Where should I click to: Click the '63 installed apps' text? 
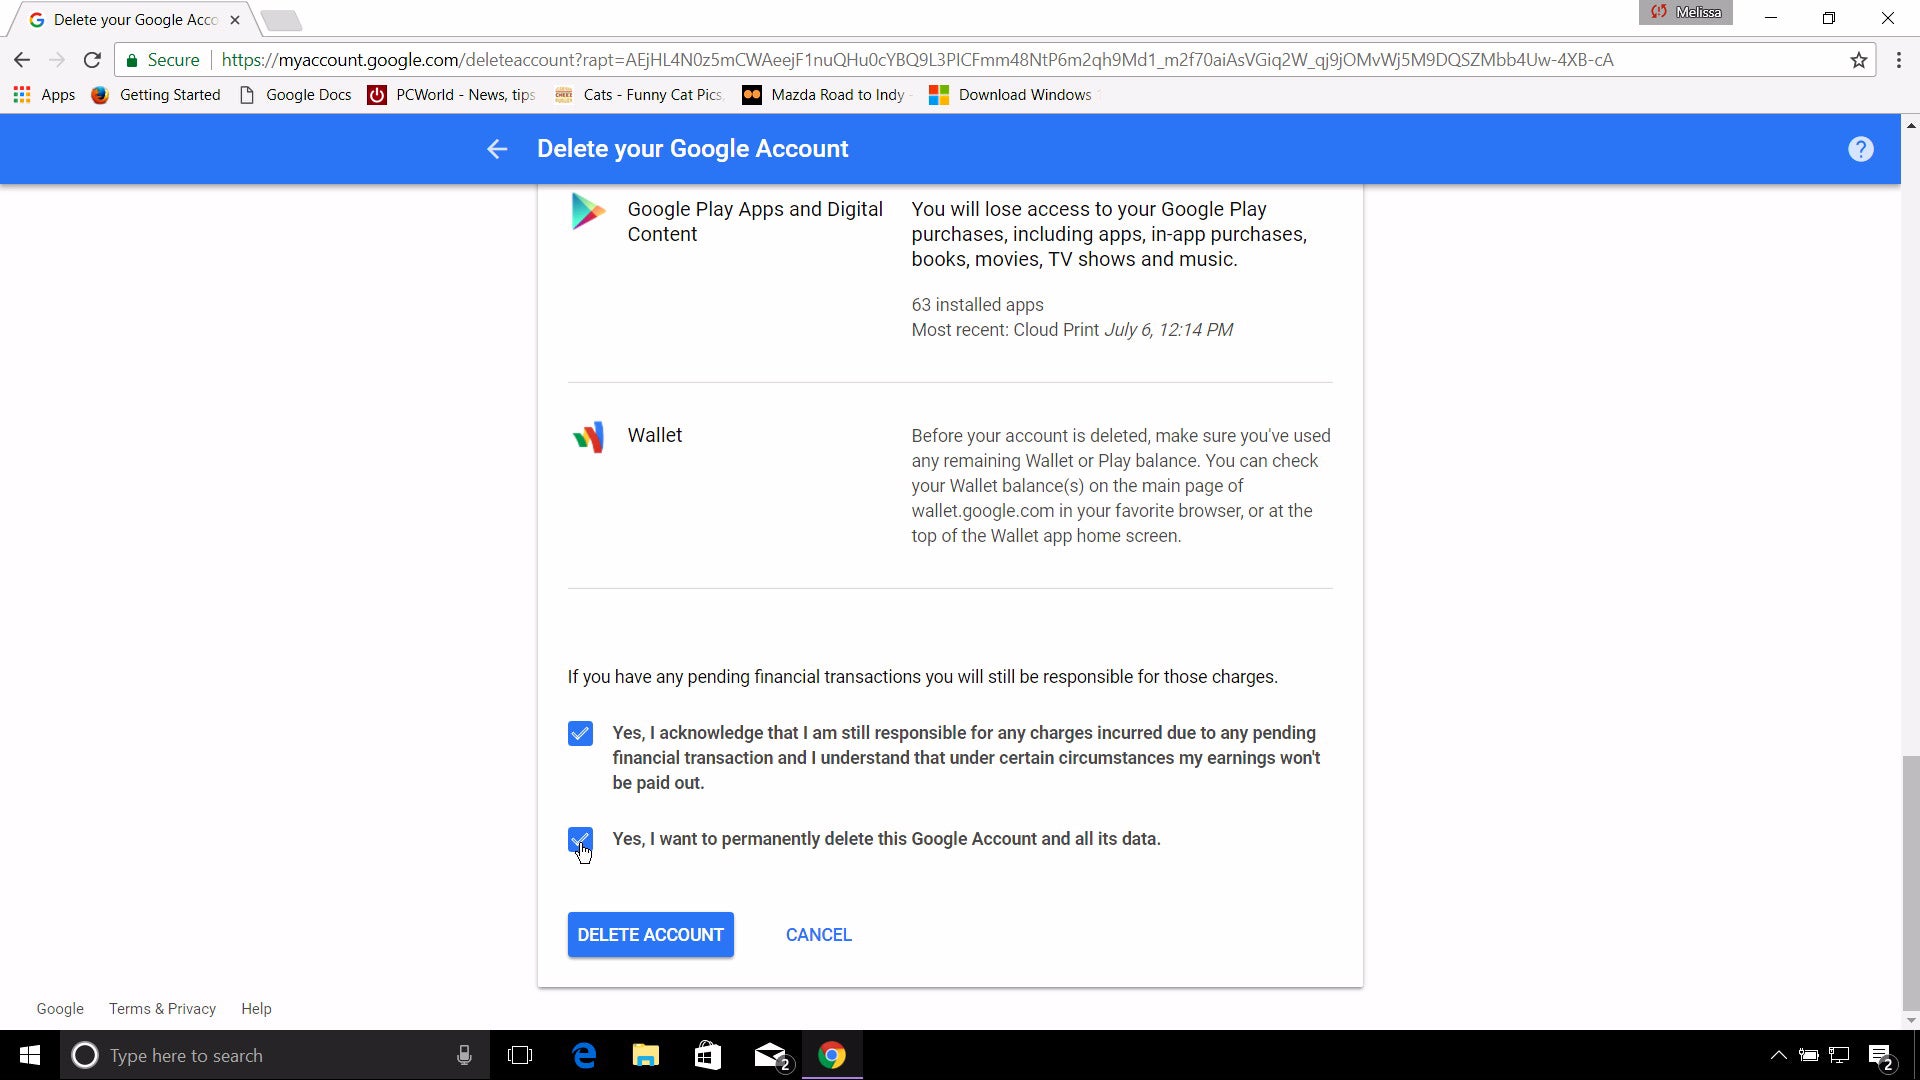coord(977,305)
